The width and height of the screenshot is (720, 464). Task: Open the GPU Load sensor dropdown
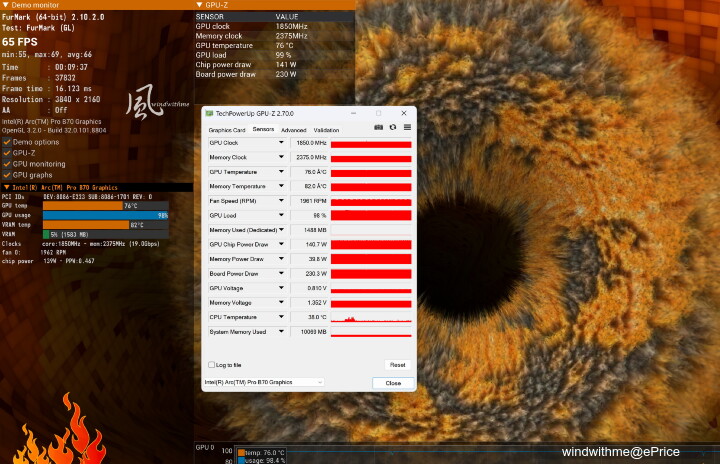tap(281, 215)
